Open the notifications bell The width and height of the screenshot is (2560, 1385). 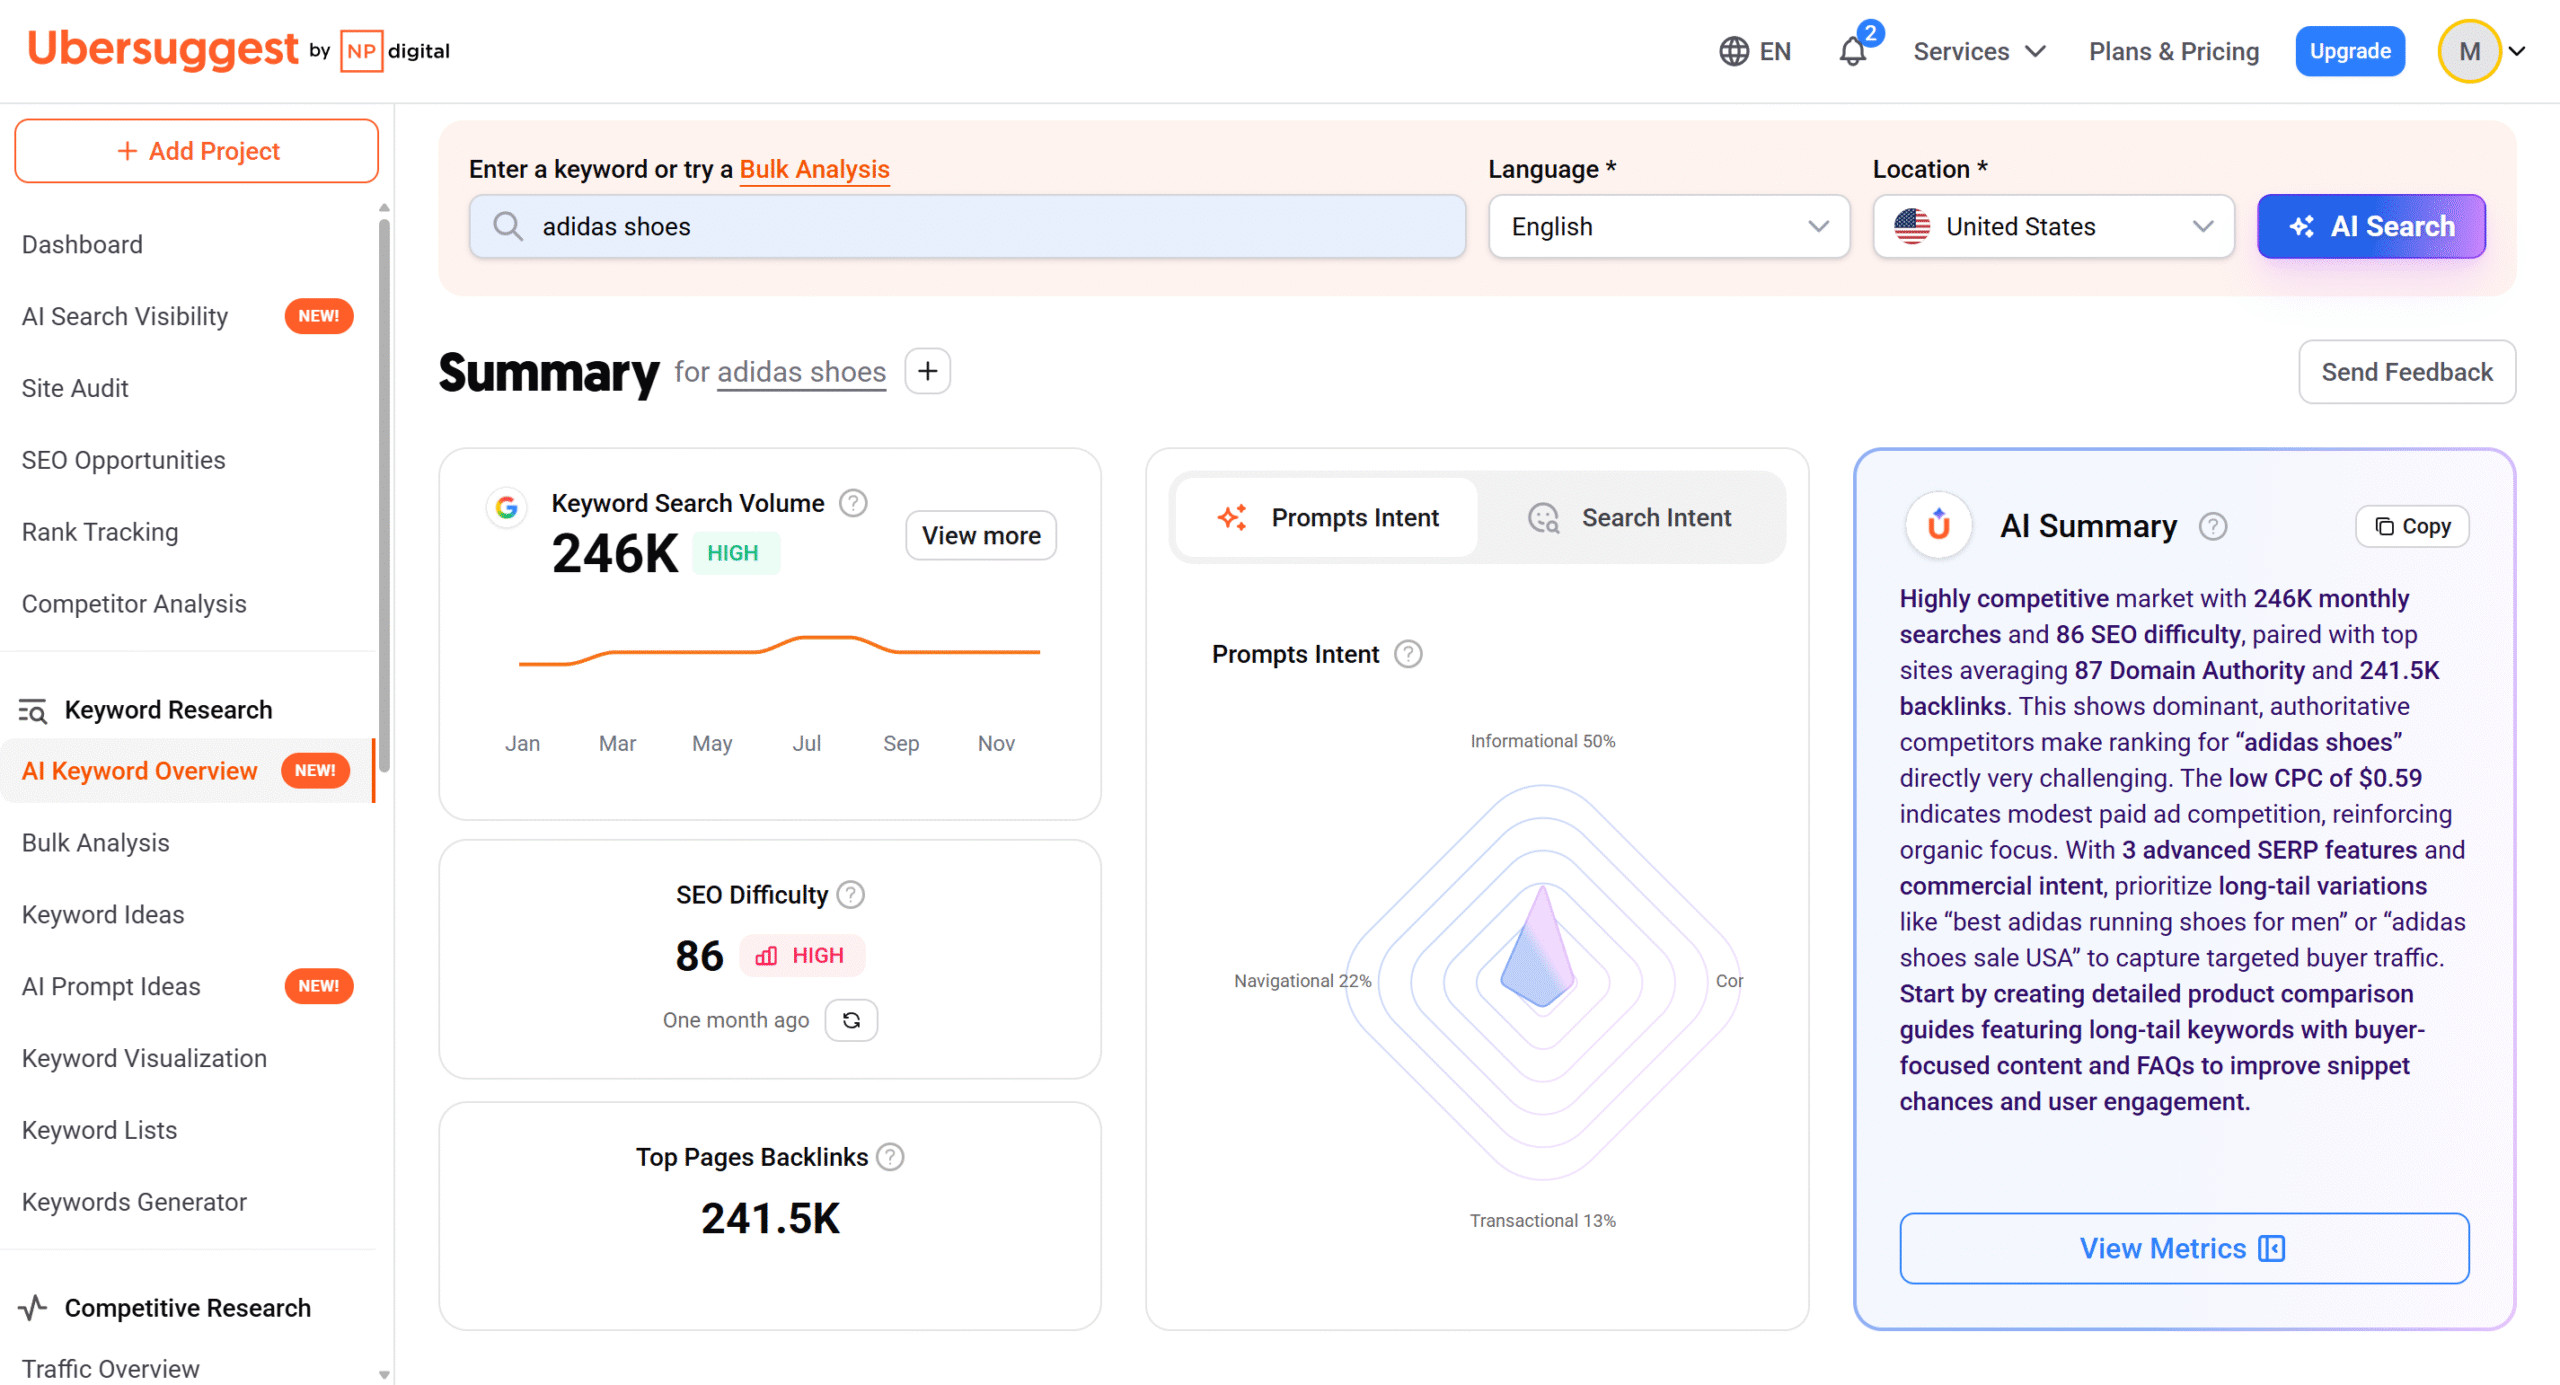coord(1853,50)
